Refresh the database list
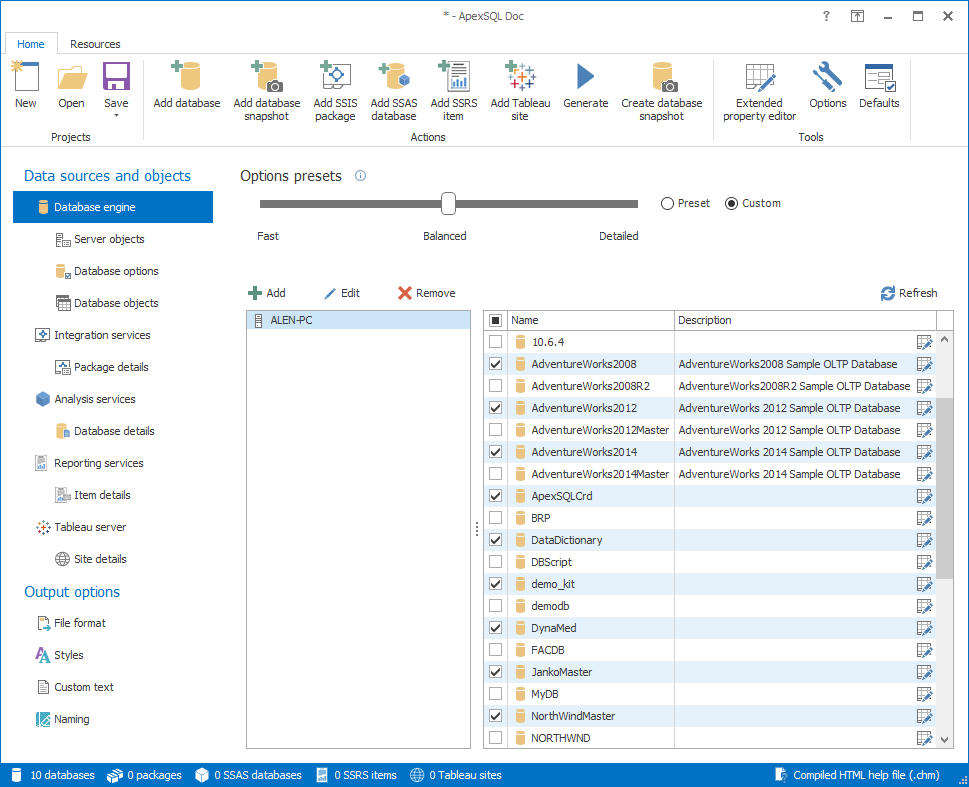Screen dimensions: 969x787 [908, 293]
